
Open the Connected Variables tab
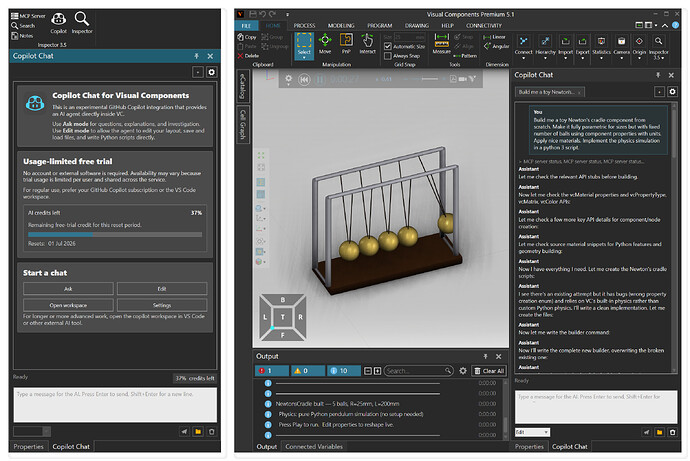coord(314,446)
